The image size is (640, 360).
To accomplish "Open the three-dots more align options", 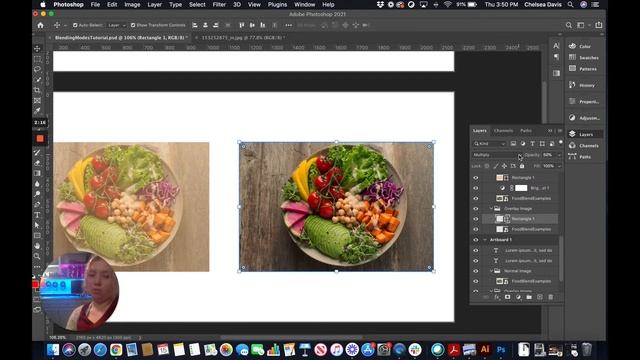I will coord(289,25).
